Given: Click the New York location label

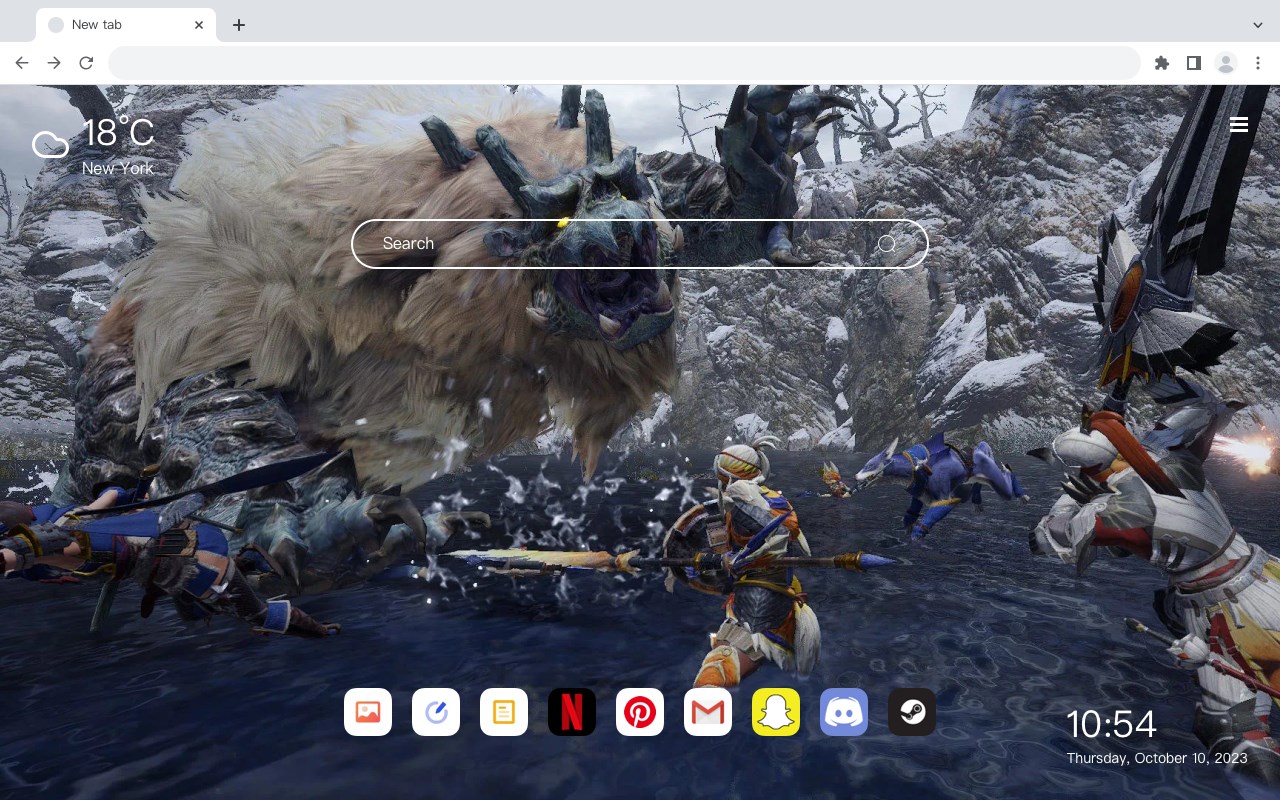Looking at the screenshot, I should click(x=118, y=169).
